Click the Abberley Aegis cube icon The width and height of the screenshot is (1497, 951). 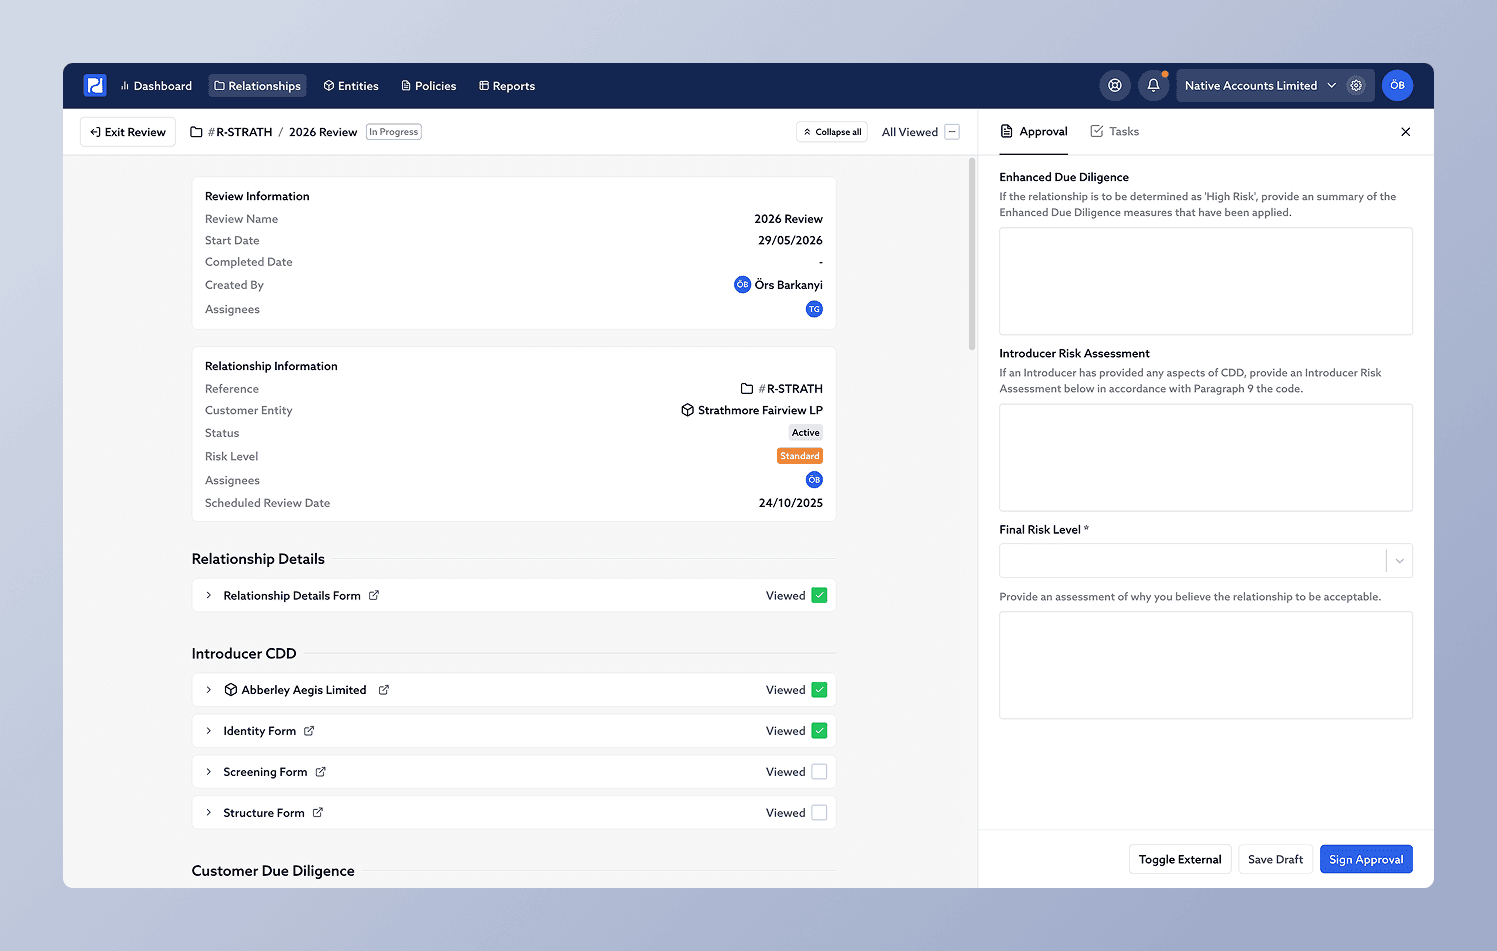(231, 690)
